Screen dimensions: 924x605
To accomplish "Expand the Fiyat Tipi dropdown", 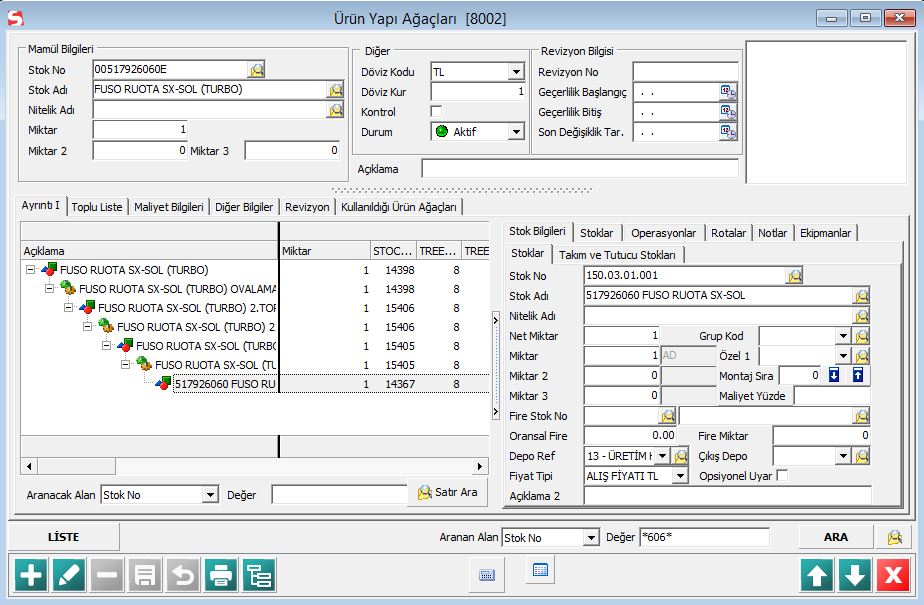I will click(x=680, y=477).
